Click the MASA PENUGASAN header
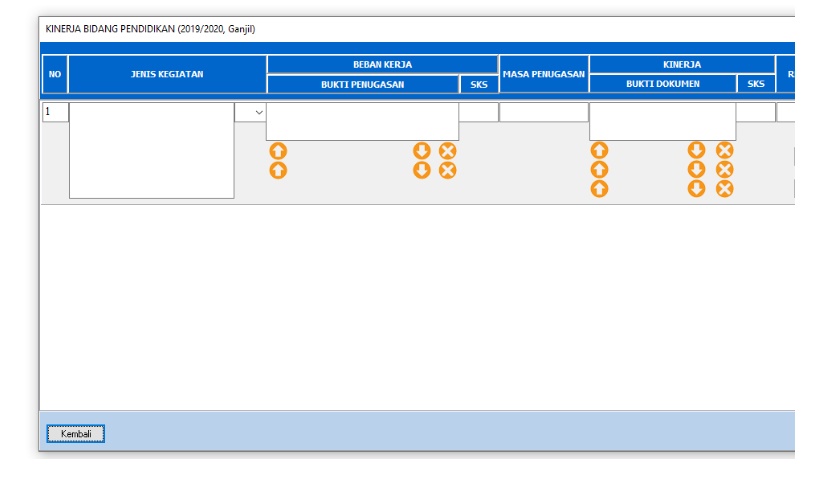This screenshot has width=825, height=482. [x=544, y=74]
